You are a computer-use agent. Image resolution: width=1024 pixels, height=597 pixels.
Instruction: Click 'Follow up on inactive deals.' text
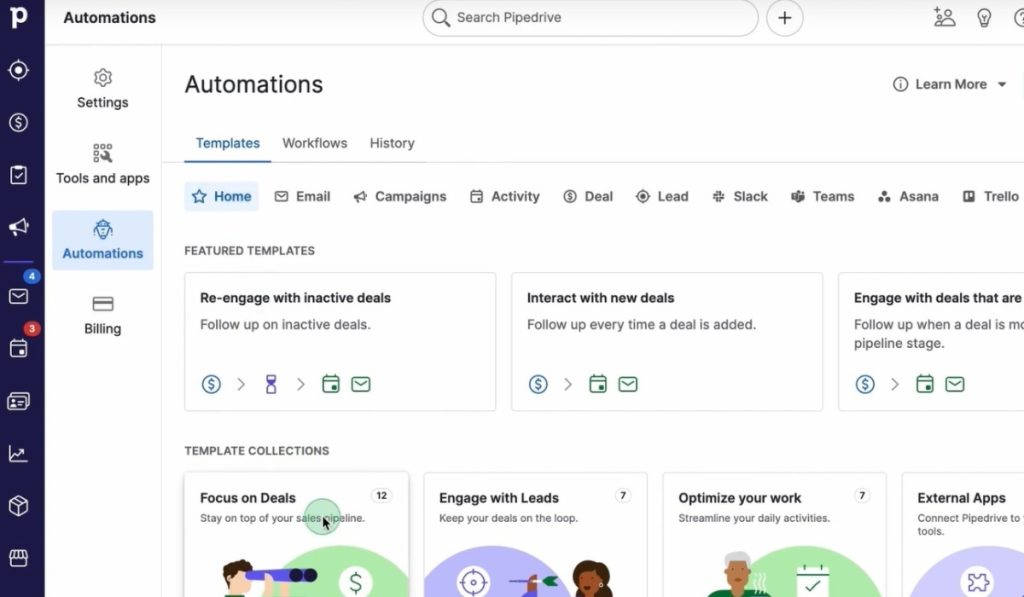click(x=285, y=325)
